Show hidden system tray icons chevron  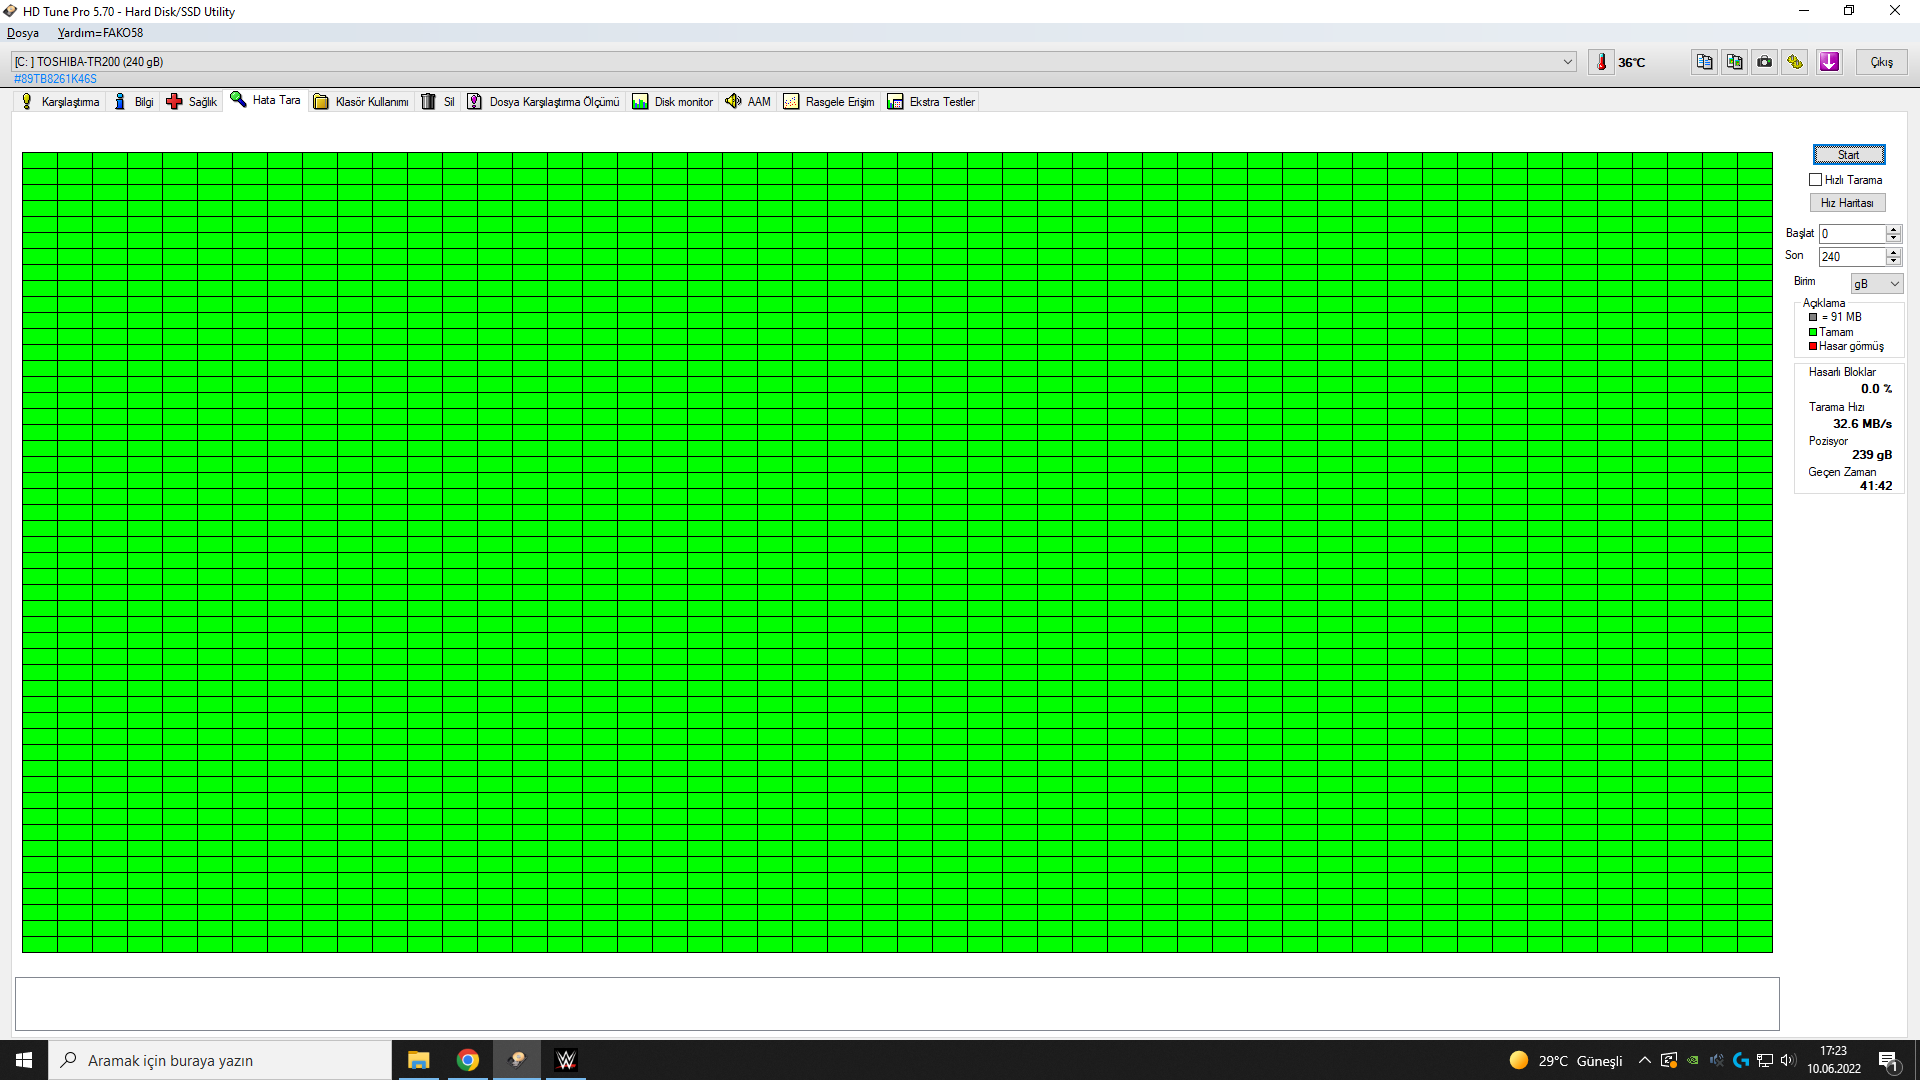tap(1644, 1060)
